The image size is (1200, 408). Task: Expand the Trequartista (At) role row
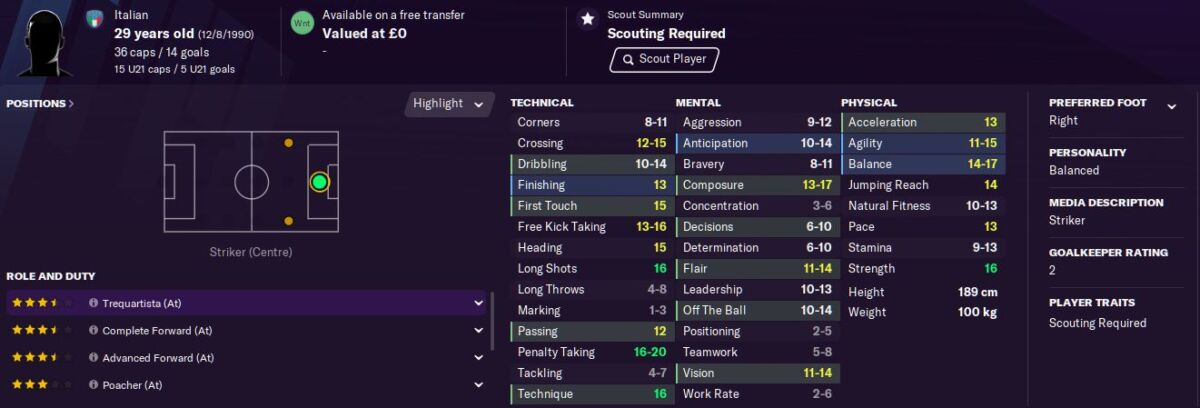click(479, 303)
